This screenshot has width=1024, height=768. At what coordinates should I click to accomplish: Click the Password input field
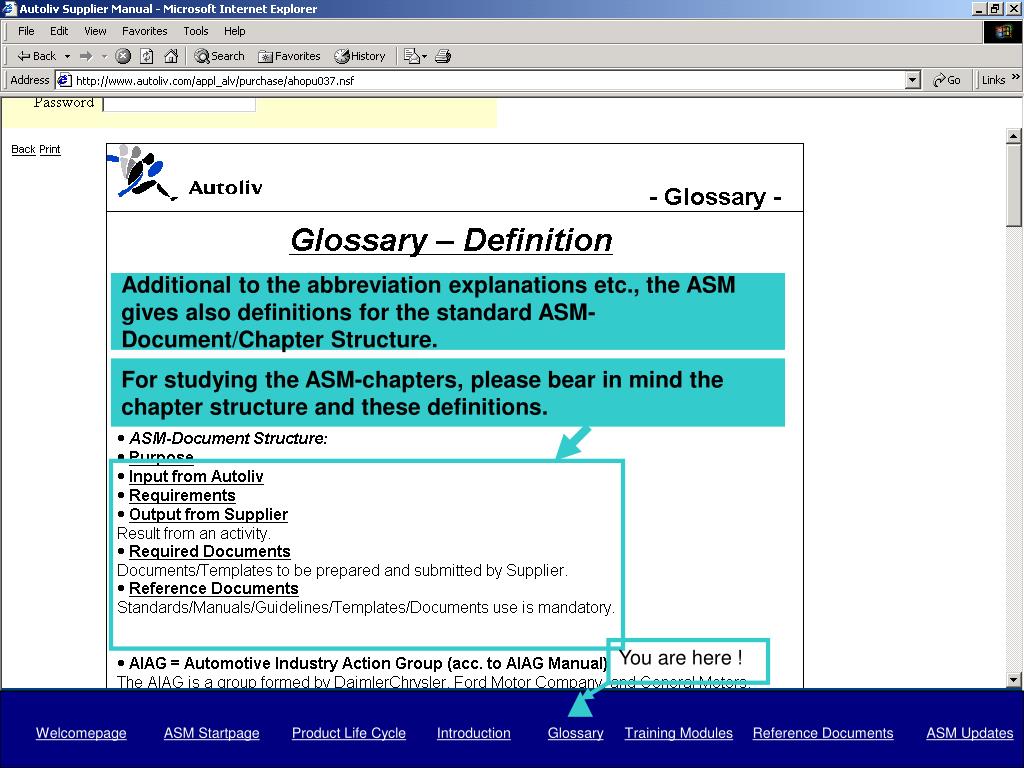click(179, 104)
